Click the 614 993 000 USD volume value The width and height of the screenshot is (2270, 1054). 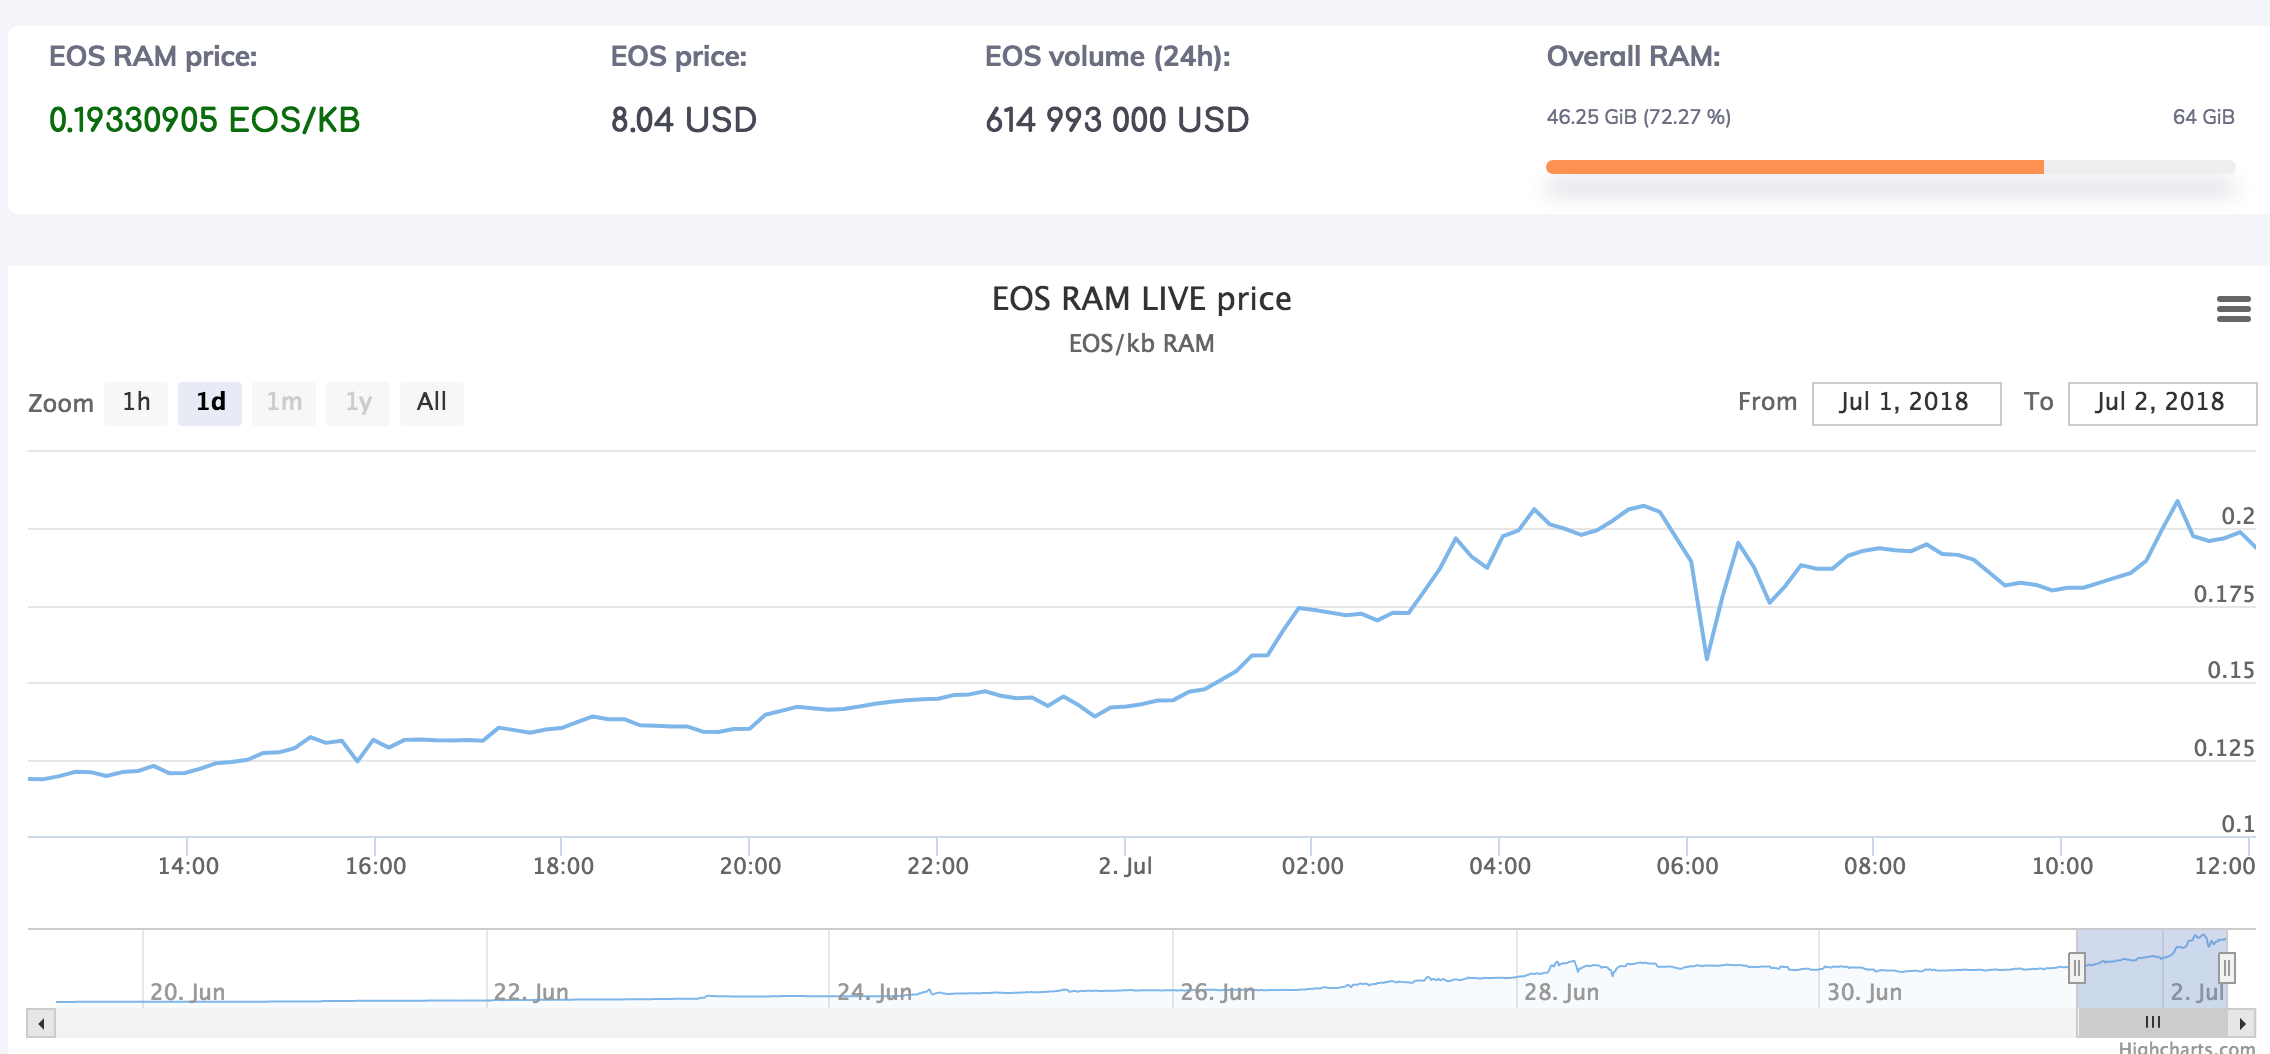(x=1117, y=120)
